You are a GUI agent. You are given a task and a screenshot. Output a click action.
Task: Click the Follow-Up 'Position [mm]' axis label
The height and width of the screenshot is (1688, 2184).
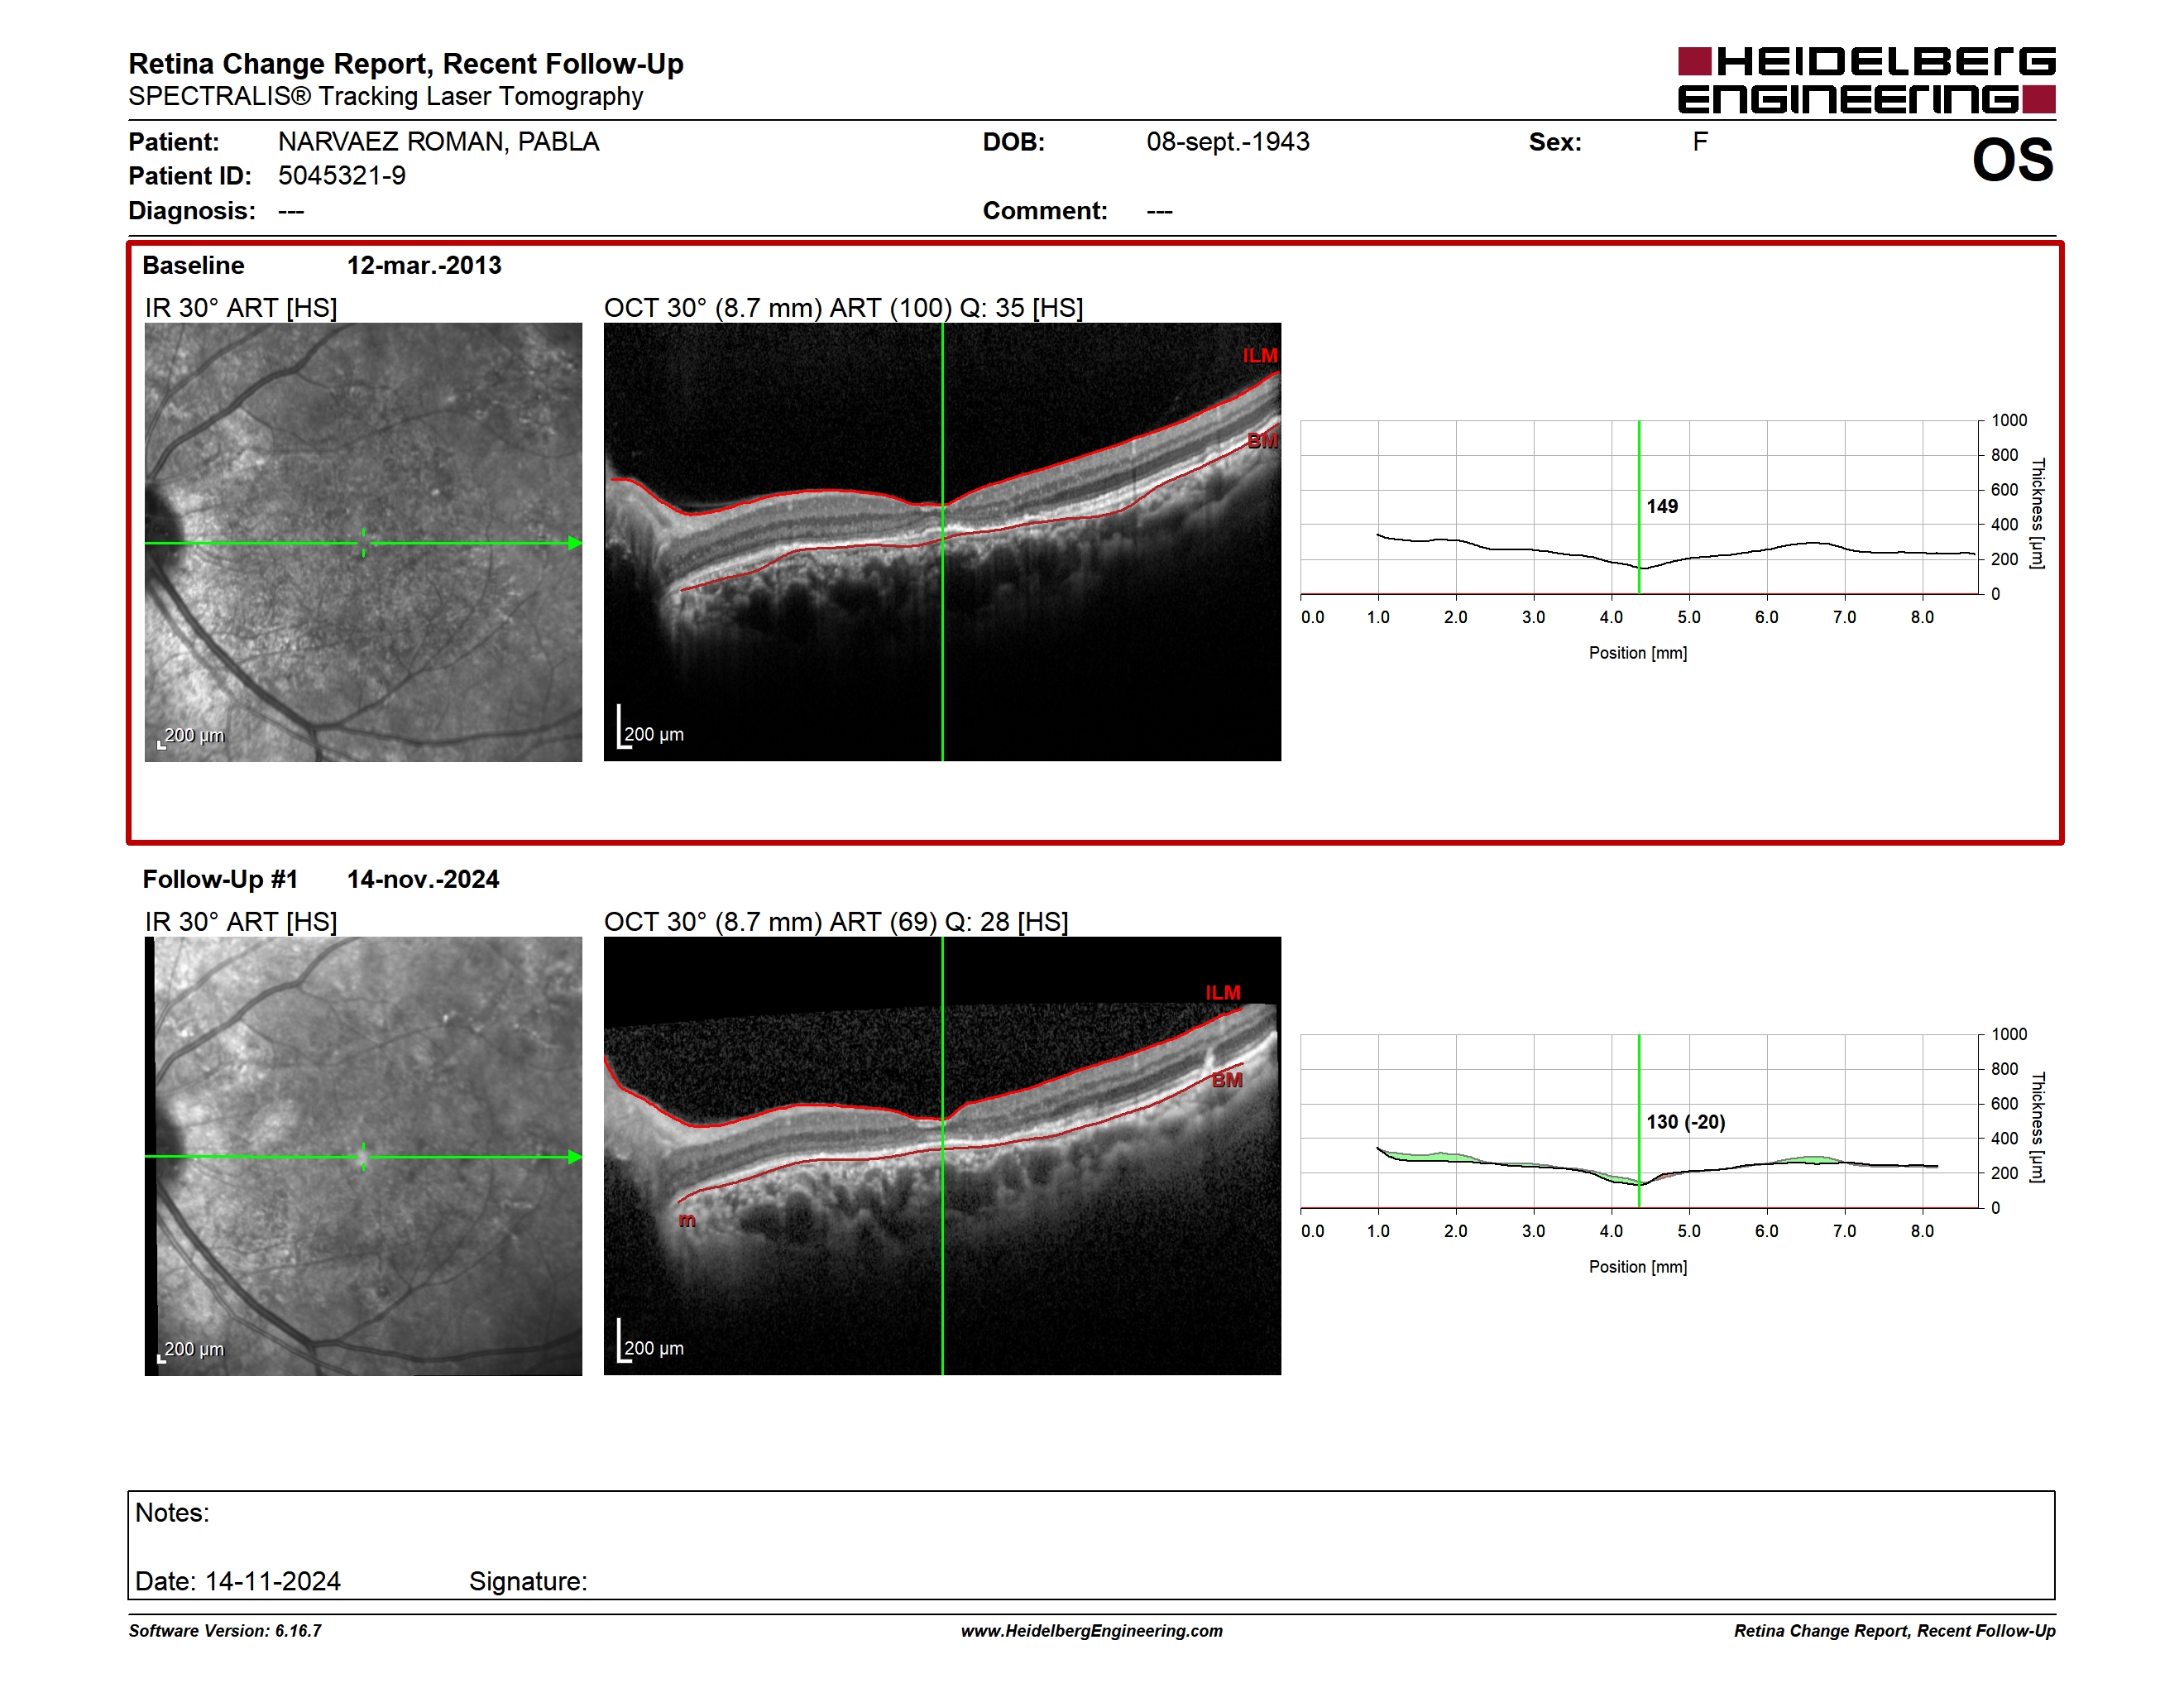(1638, 1267)
